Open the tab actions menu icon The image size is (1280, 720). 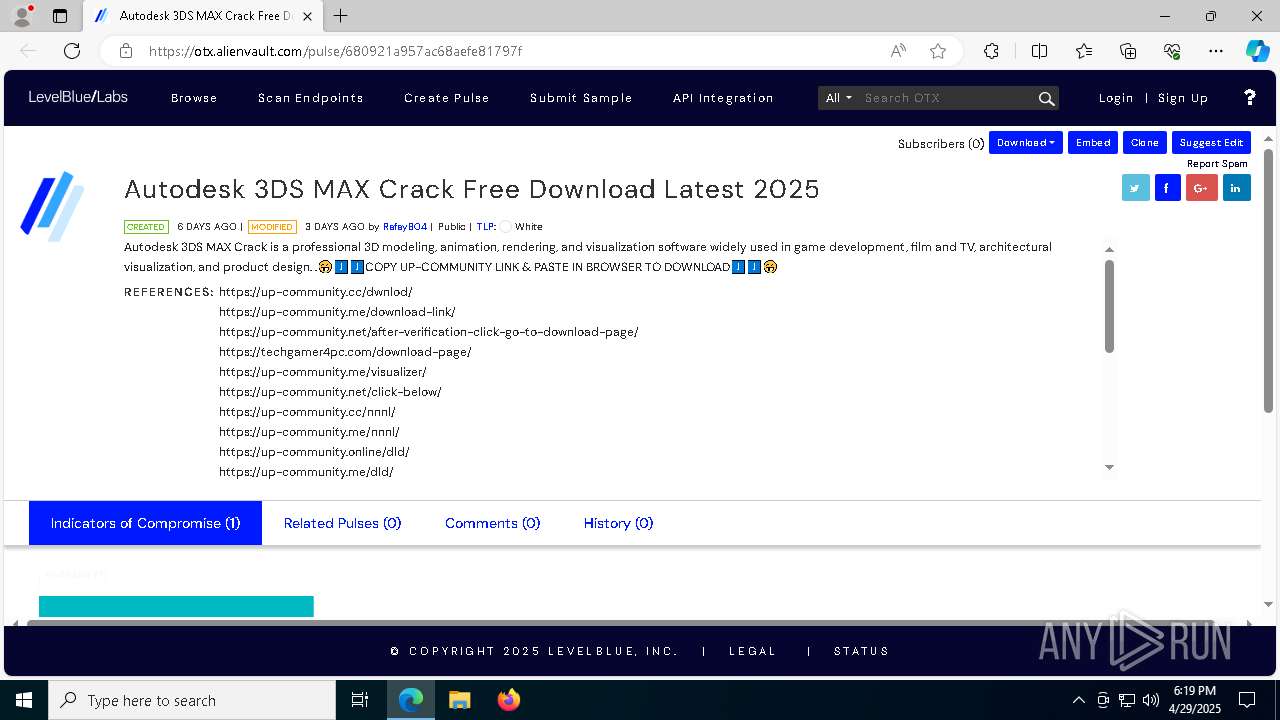[x=60, y=16]
